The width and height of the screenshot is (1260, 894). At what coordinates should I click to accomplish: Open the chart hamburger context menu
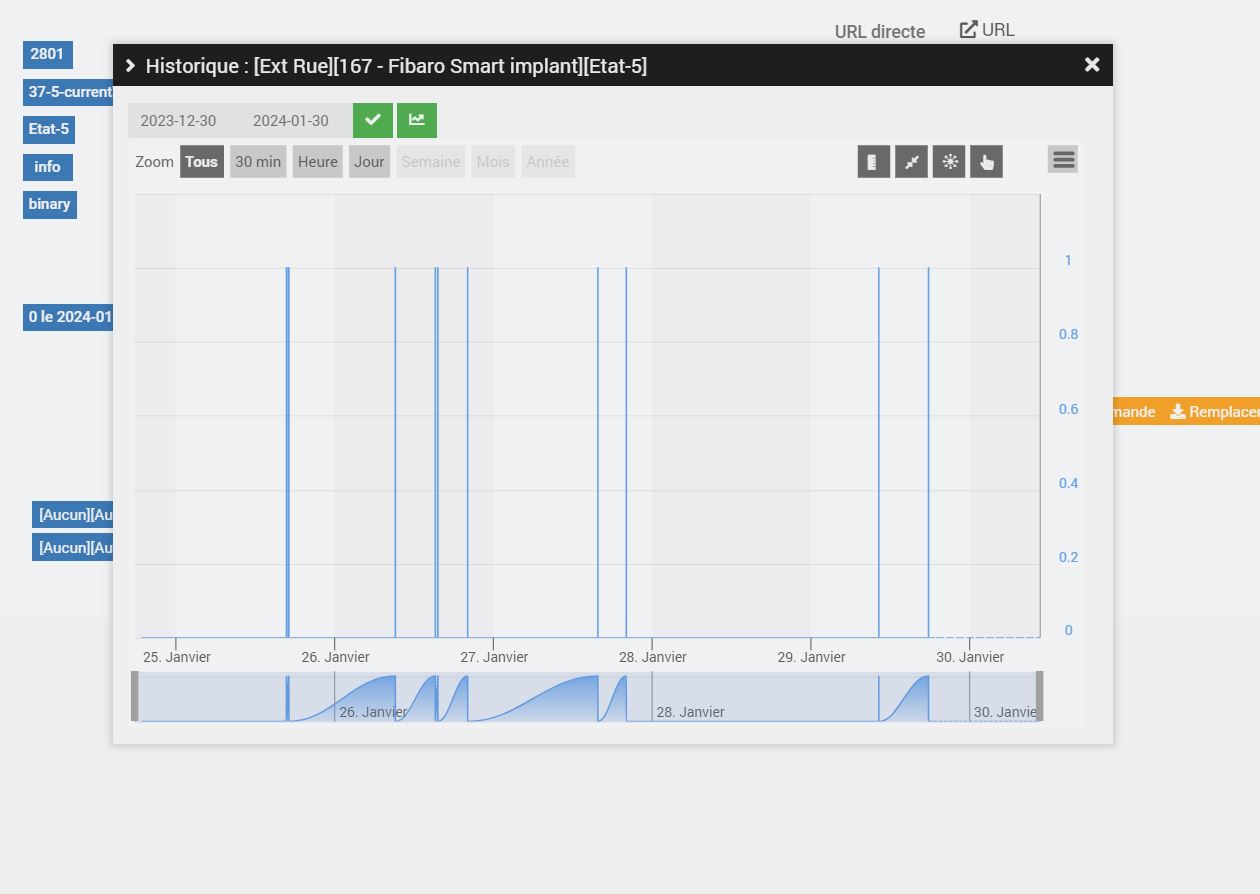(1063, 159)
